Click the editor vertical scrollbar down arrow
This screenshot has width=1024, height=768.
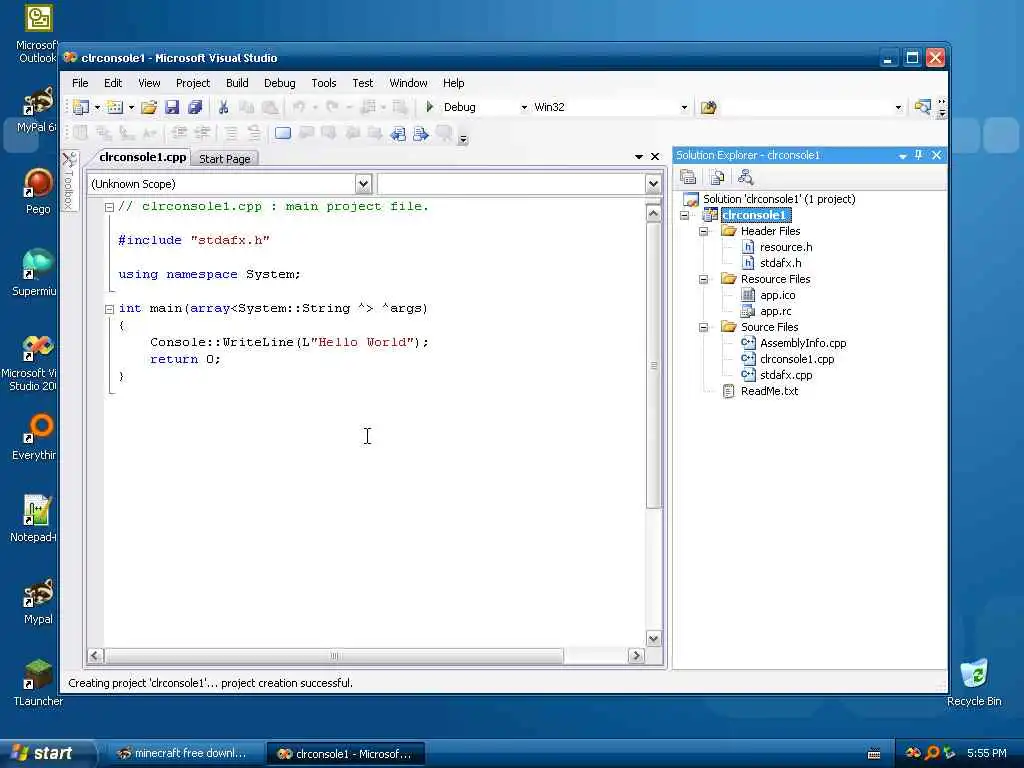(653, 638)
